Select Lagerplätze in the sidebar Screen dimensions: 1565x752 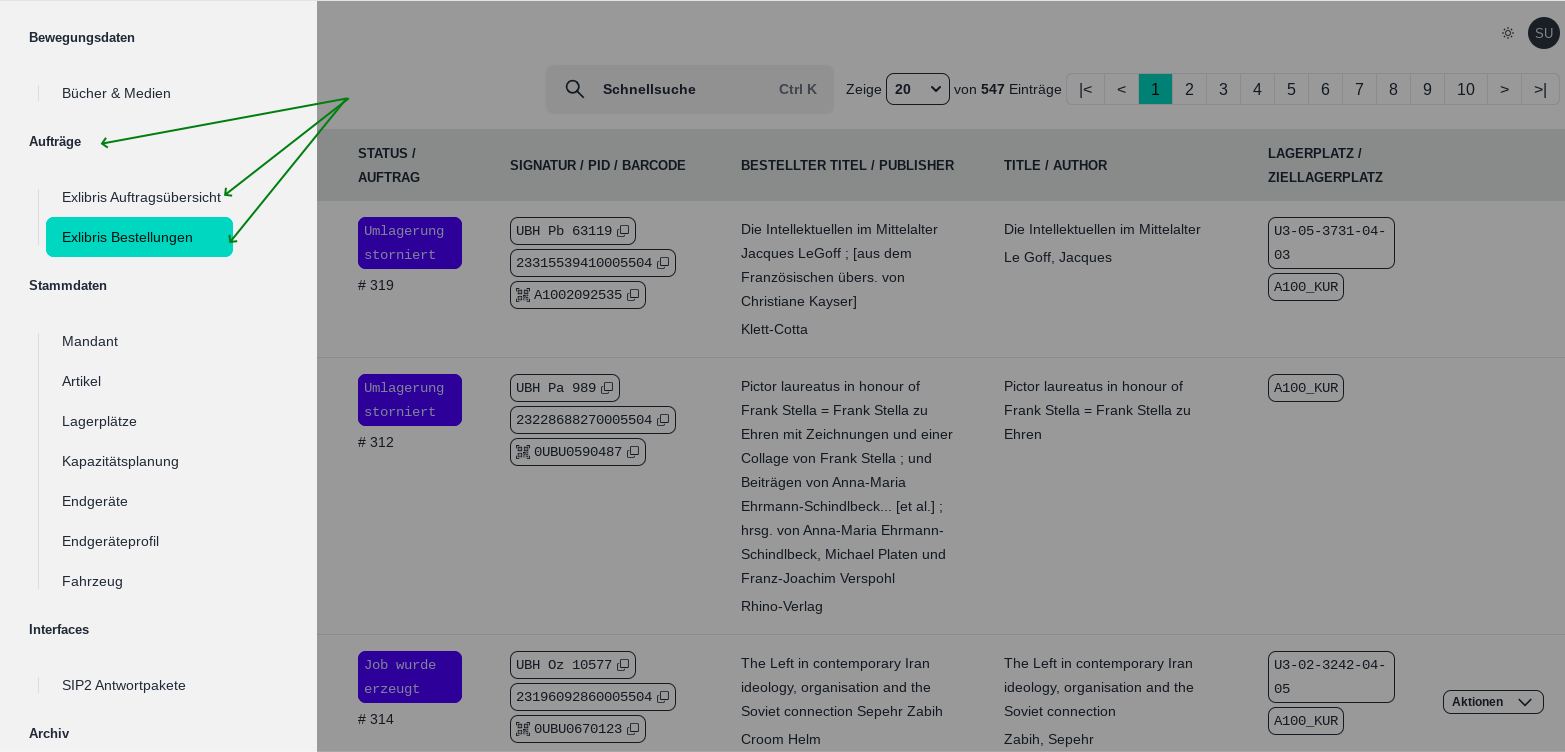tap(99, 421)
